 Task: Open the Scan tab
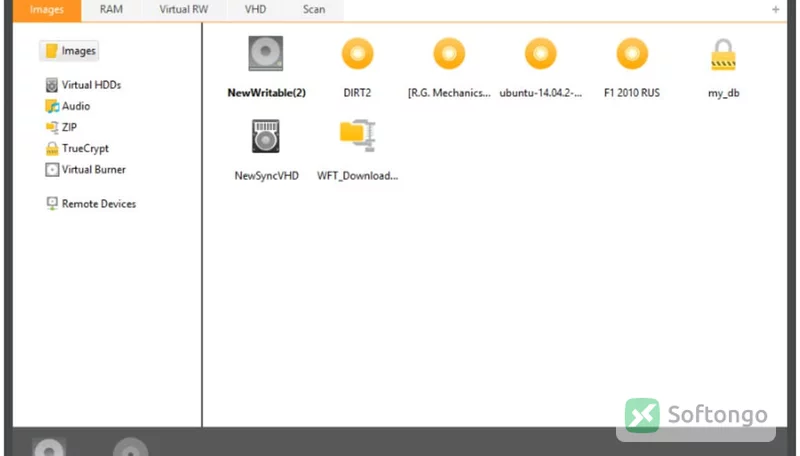tap(314, 10)
